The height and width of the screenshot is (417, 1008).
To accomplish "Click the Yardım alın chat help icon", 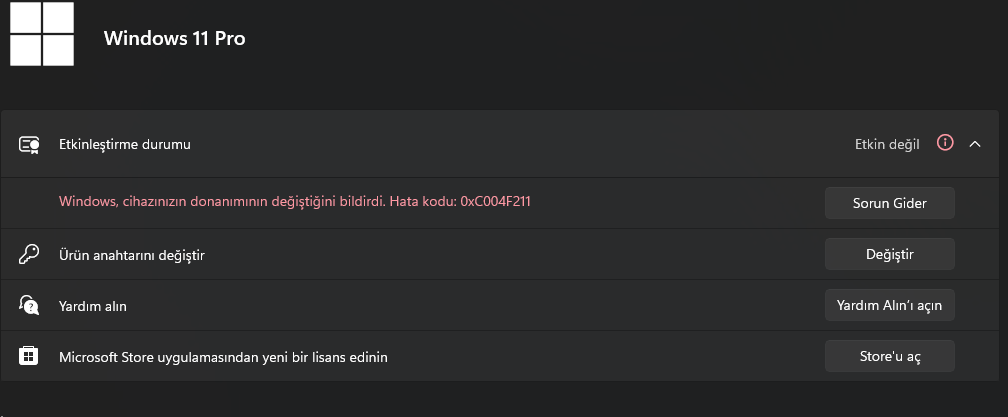I will click(x=29, y=305).
